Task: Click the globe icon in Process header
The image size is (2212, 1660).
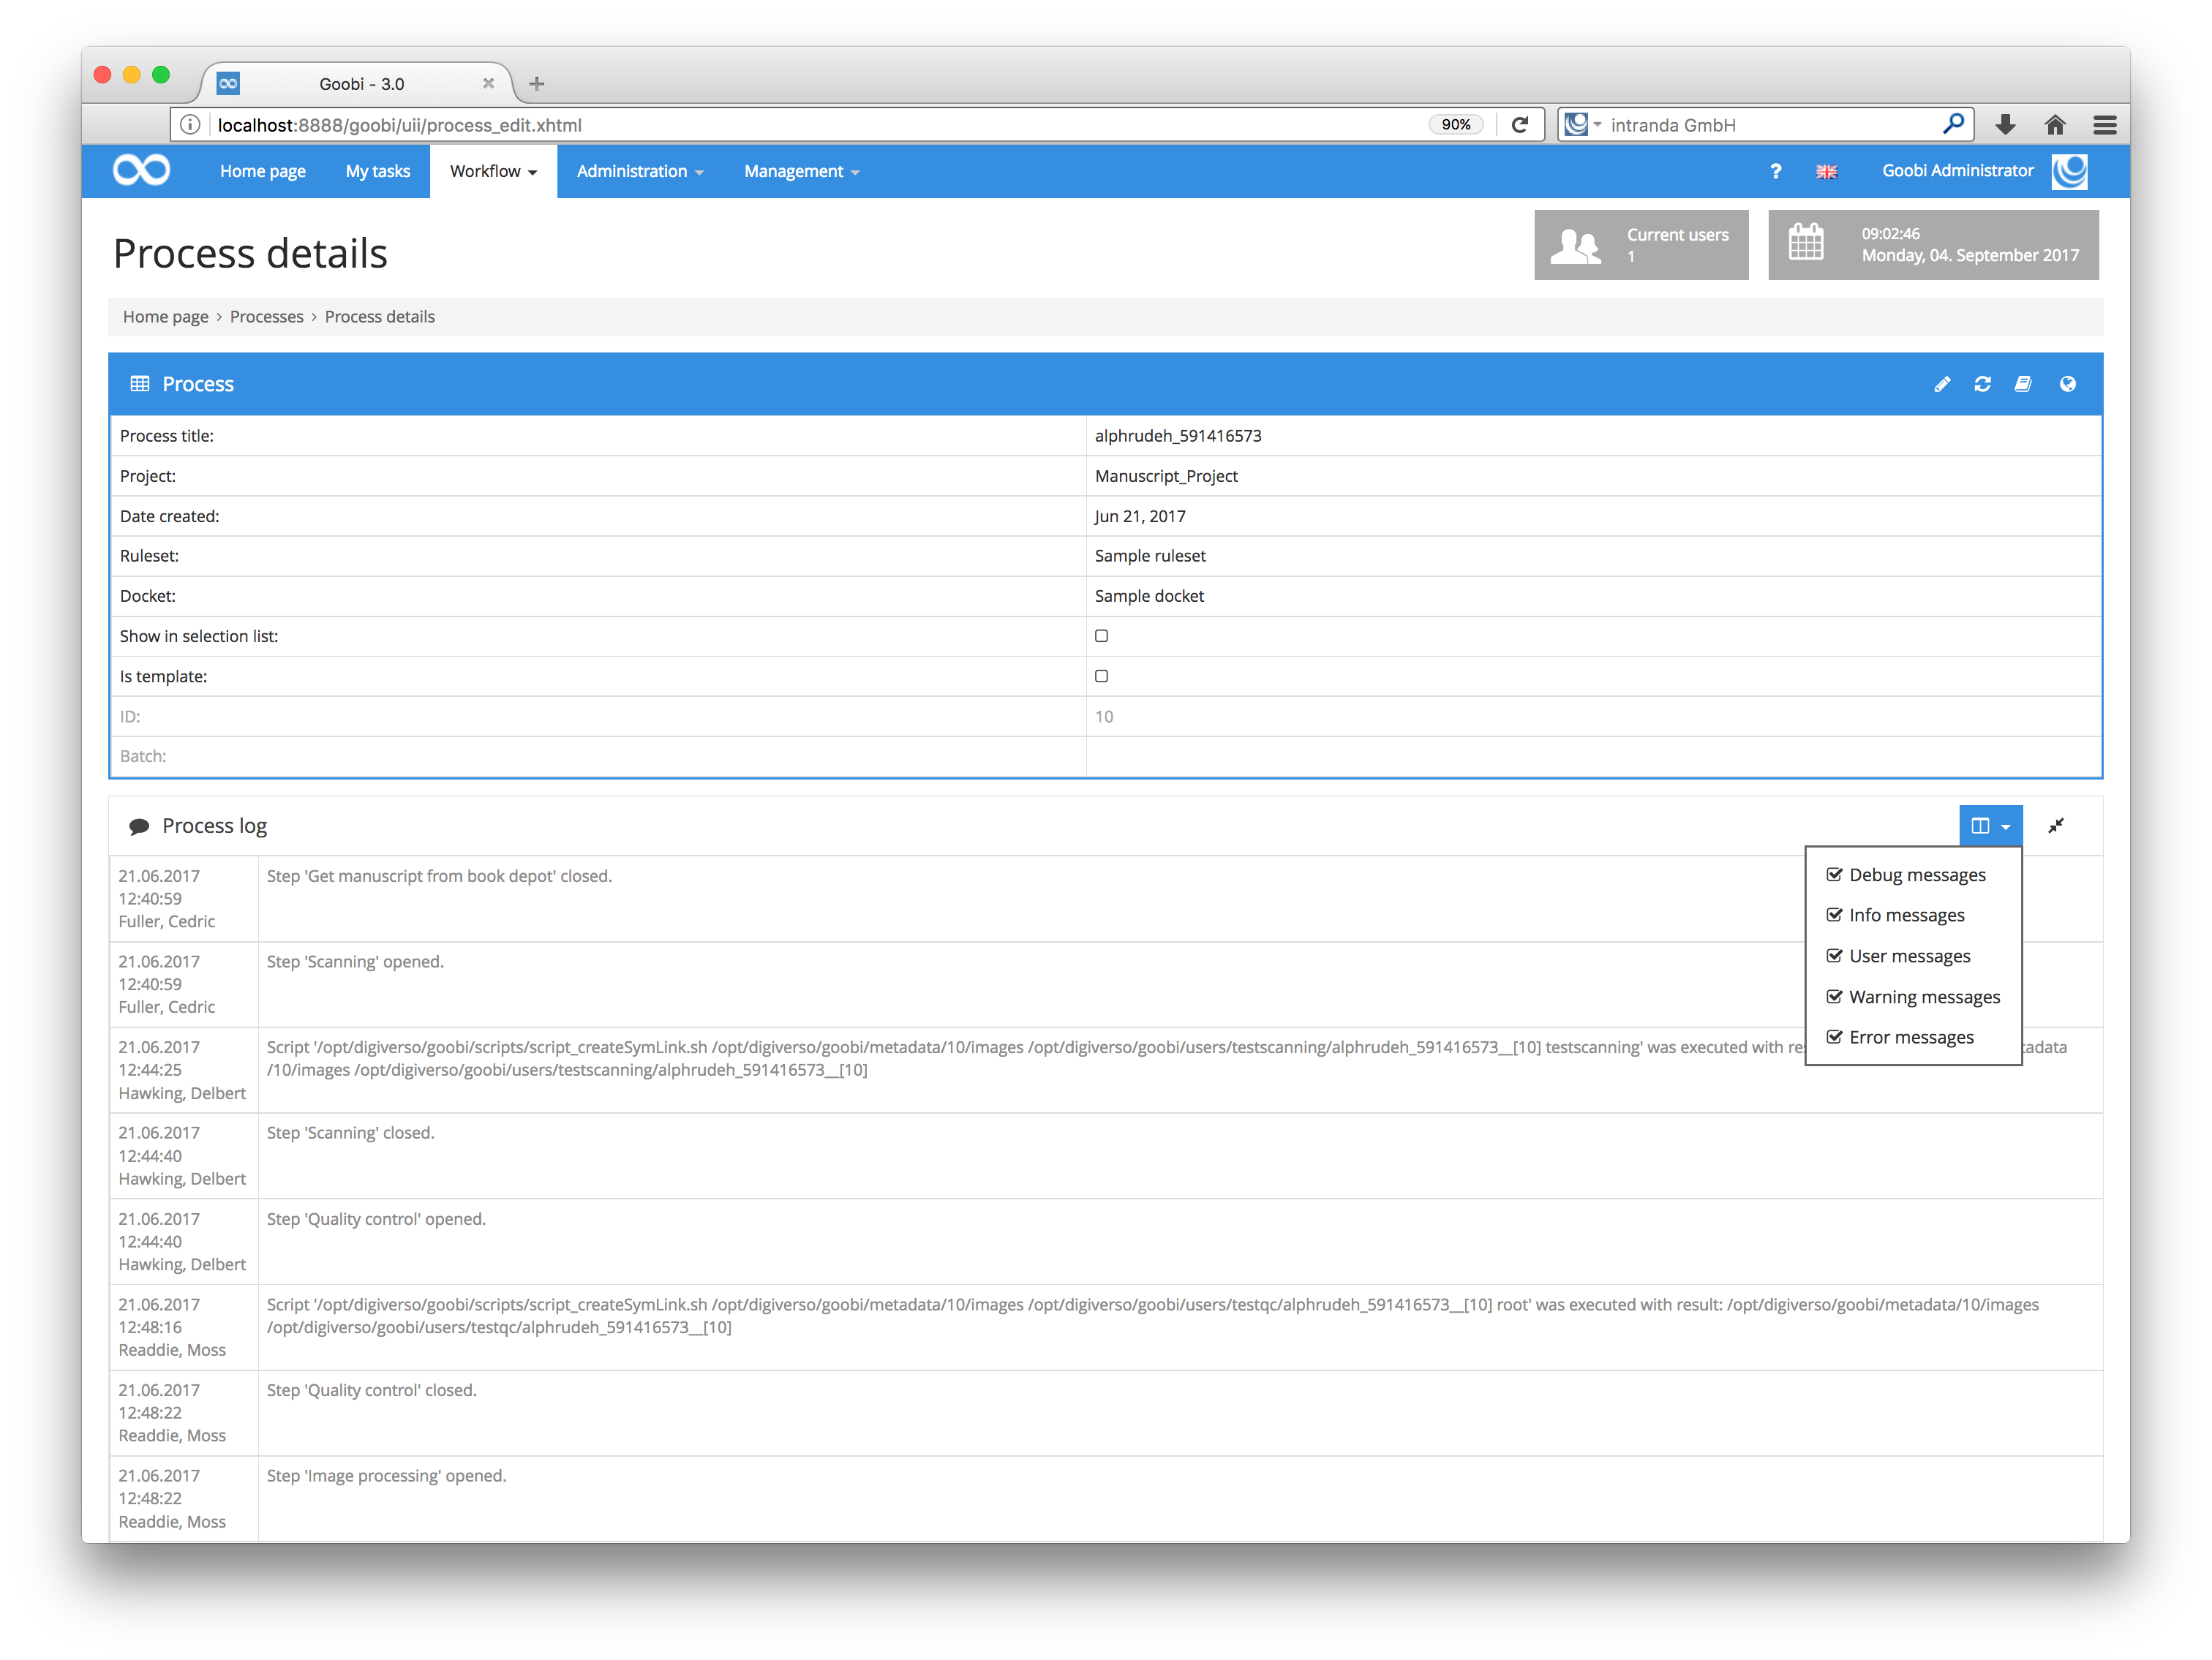Action: coord(2067,384)
